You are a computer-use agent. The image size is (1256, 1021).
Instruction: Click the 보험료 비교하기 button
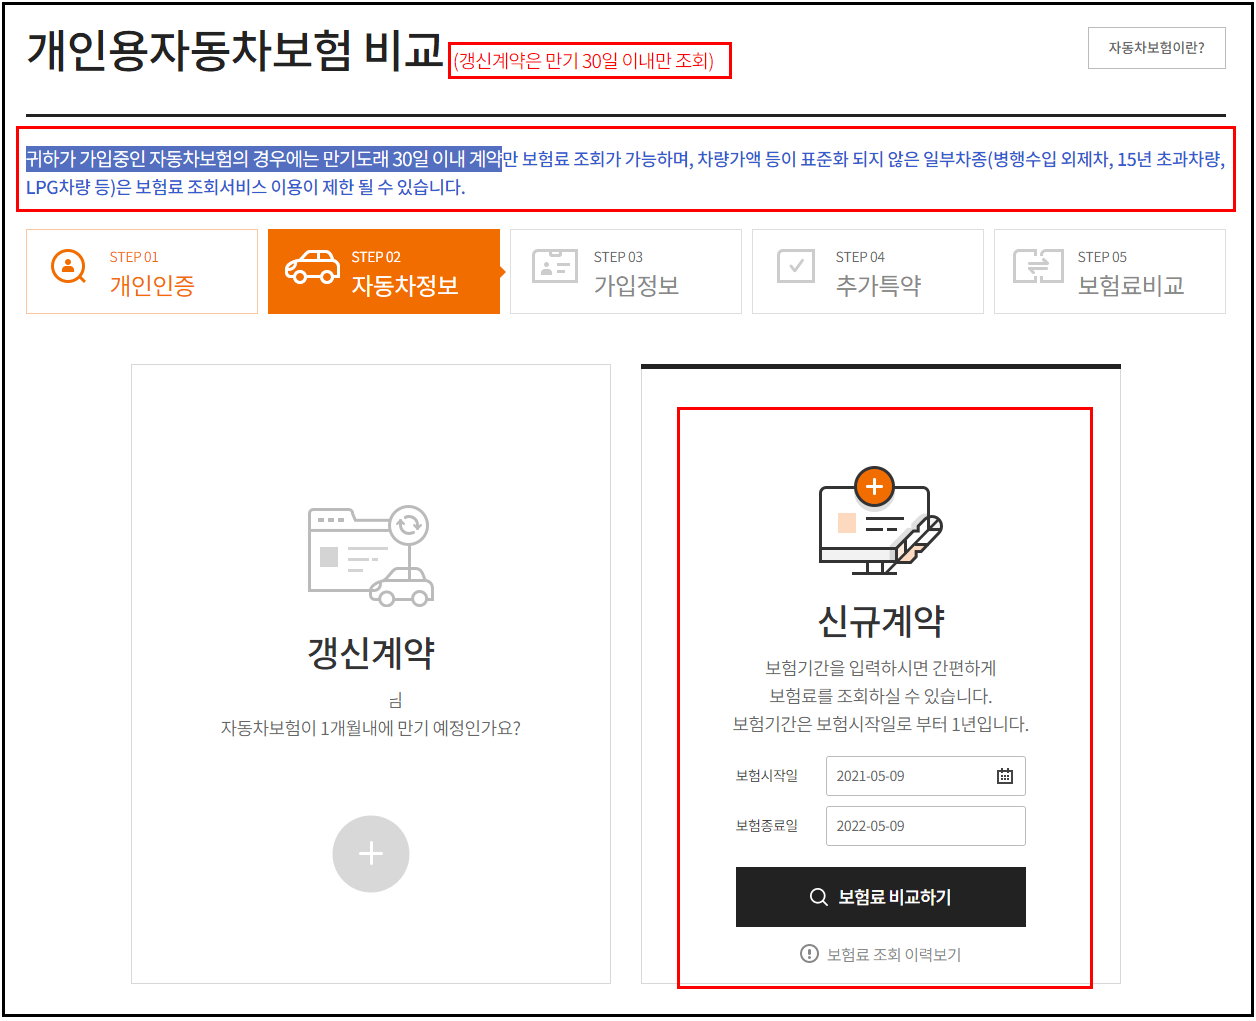pos(881,897)
